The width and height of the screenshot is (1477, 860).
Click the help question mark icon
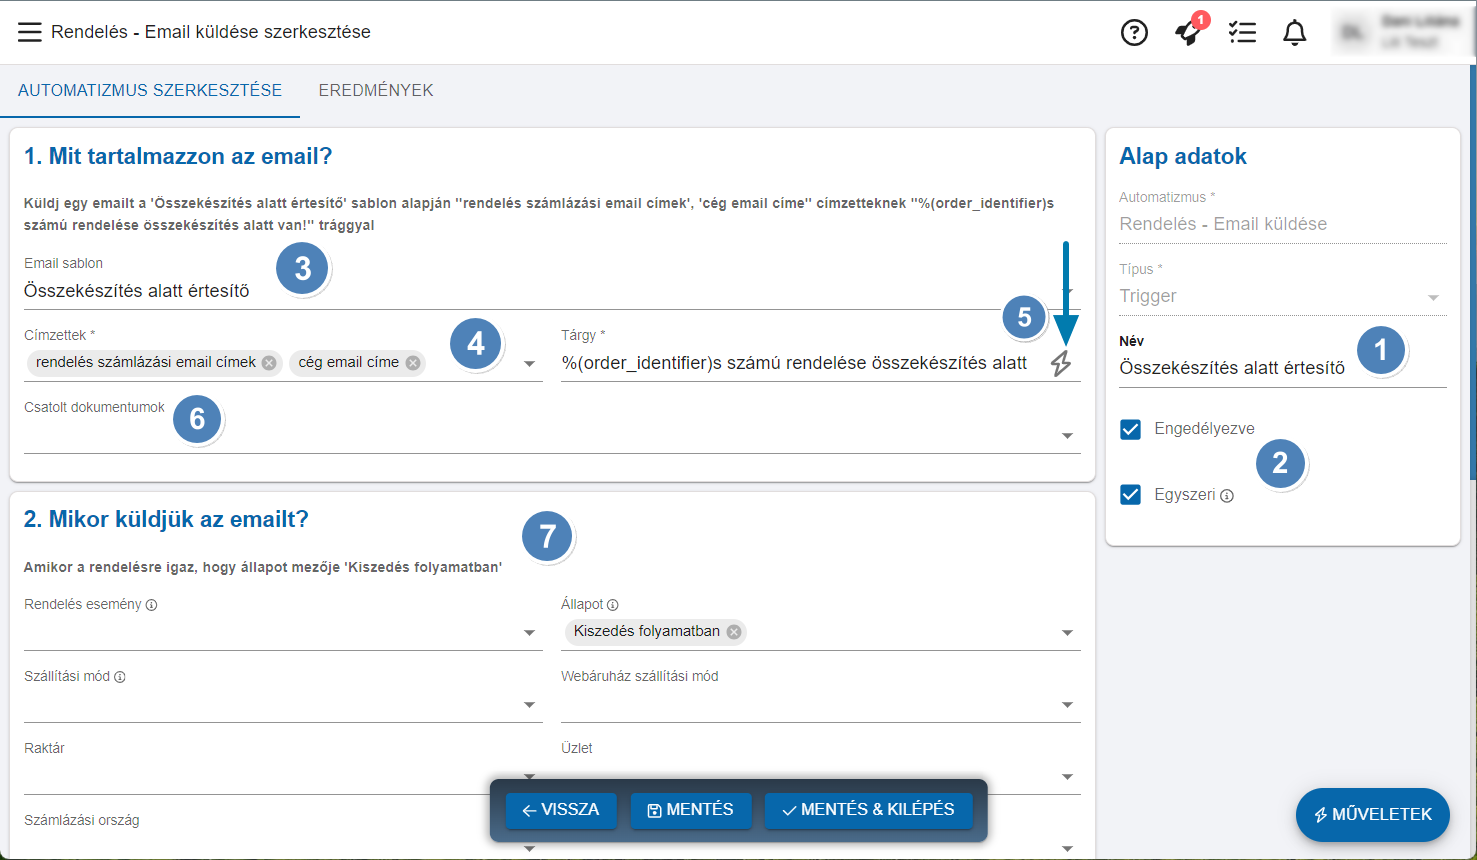tap(1134, 33)
